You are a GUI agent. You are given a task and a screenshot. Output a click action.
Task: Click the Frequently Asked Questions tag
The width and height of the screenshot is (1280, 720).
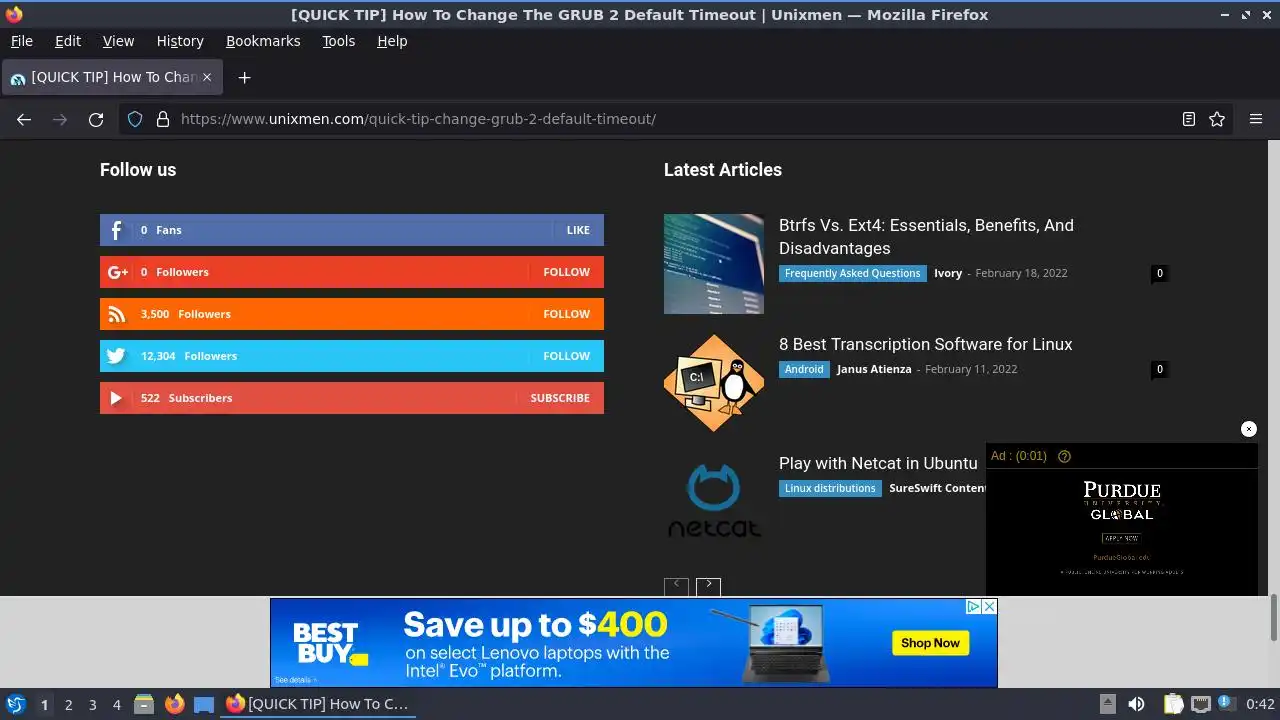pos(852,273)
